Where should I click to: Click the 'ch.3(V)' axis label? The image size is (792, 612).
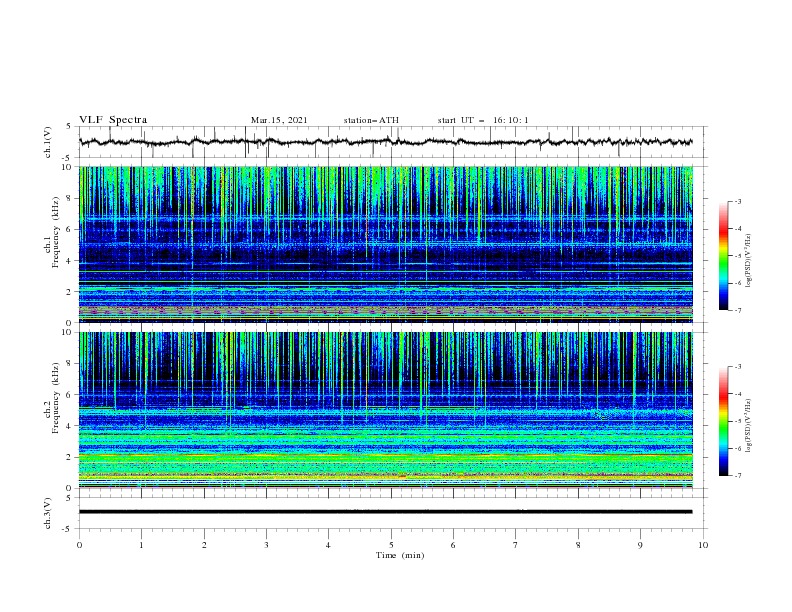(x=47, y=513)
